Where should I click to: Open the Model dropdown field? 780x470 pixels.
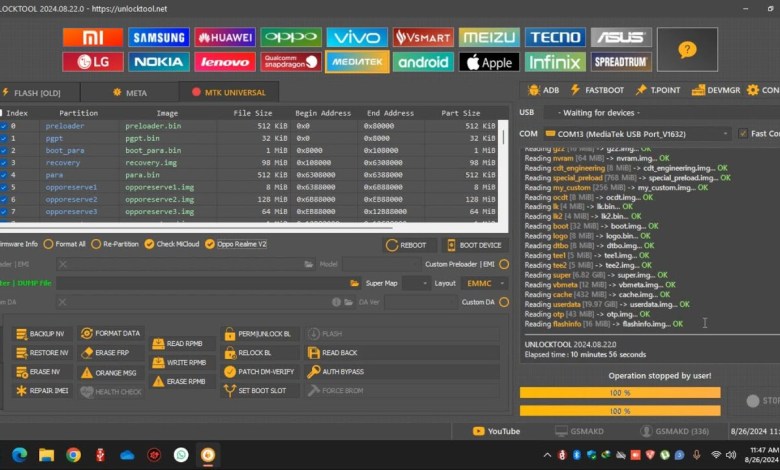click(382, 264)
